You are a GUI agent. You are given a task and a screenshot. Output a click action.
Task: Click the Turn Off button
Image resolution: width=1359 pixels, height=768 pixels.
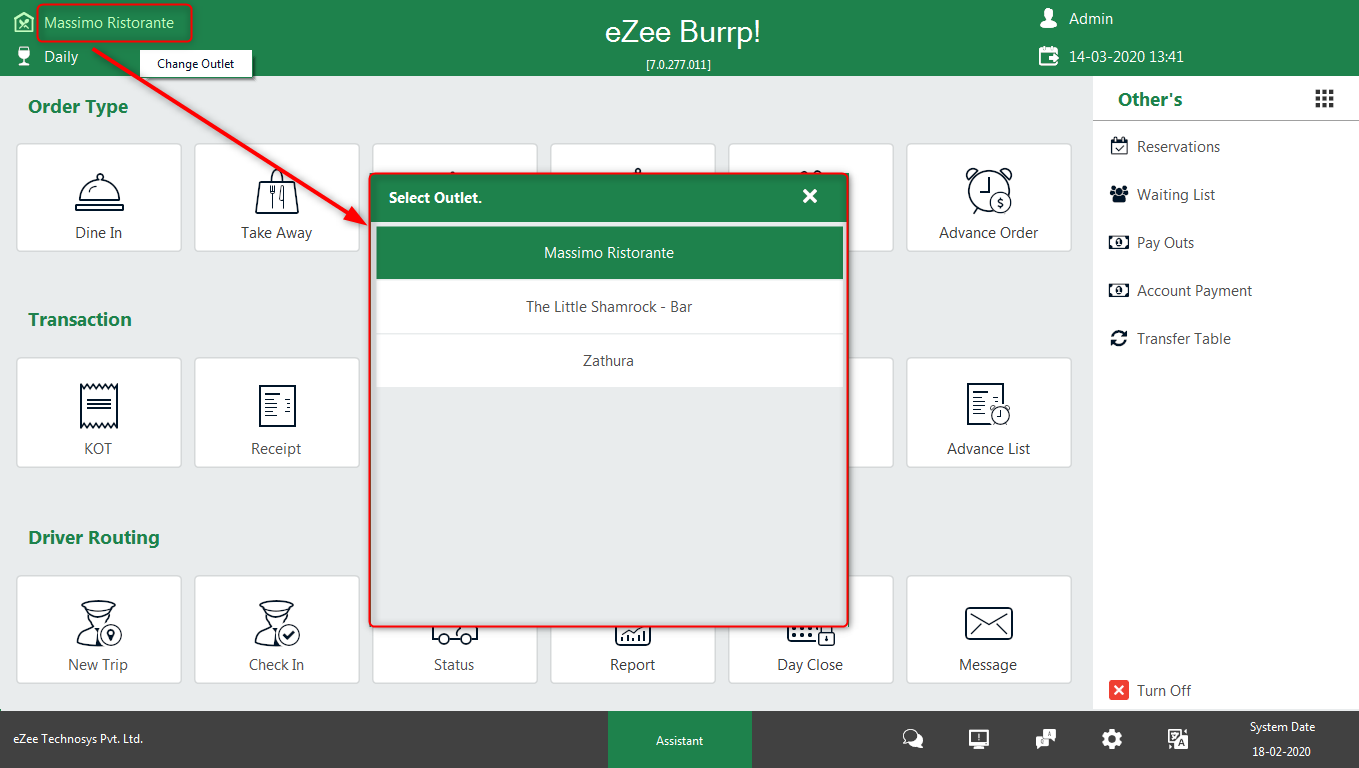point(1150,690)
